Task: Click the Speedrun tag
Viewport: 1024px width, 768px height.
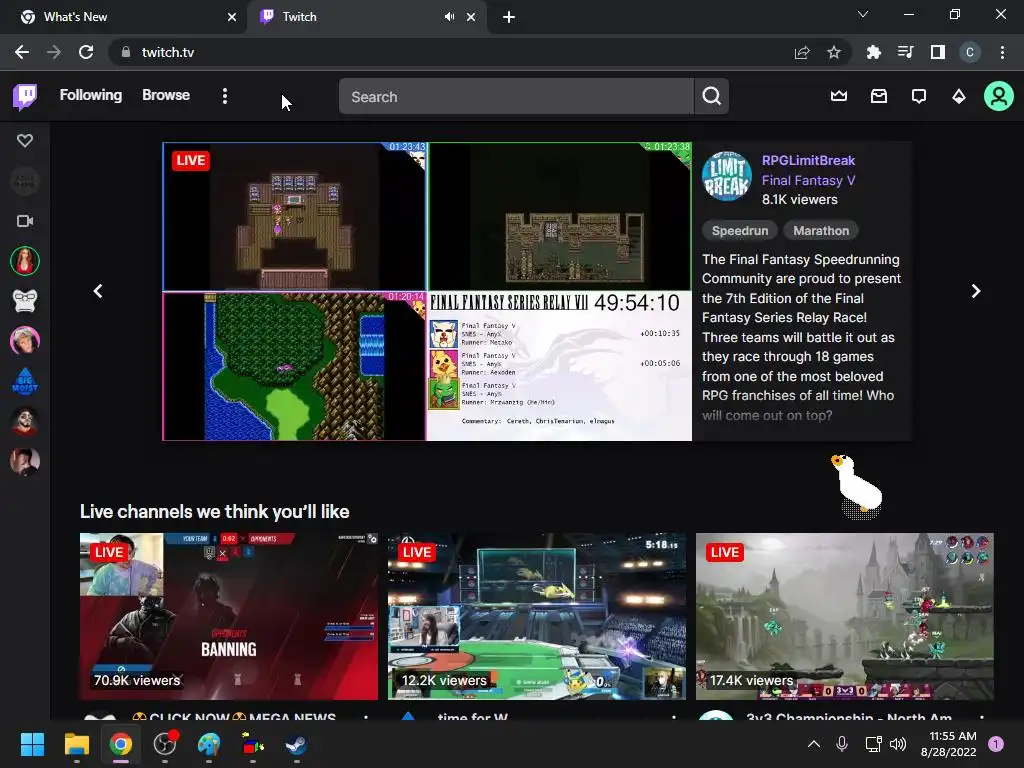Action: tap(740, 231)
